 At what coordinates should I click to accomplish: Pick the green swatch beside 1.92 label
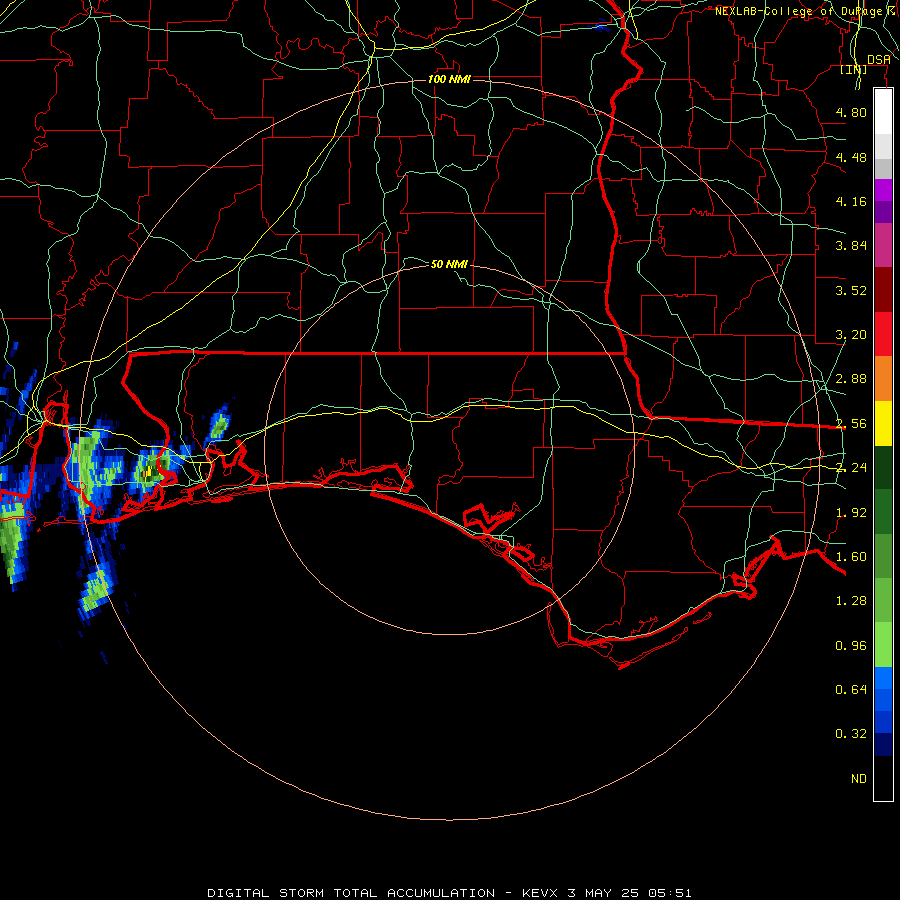pos(883,512)
